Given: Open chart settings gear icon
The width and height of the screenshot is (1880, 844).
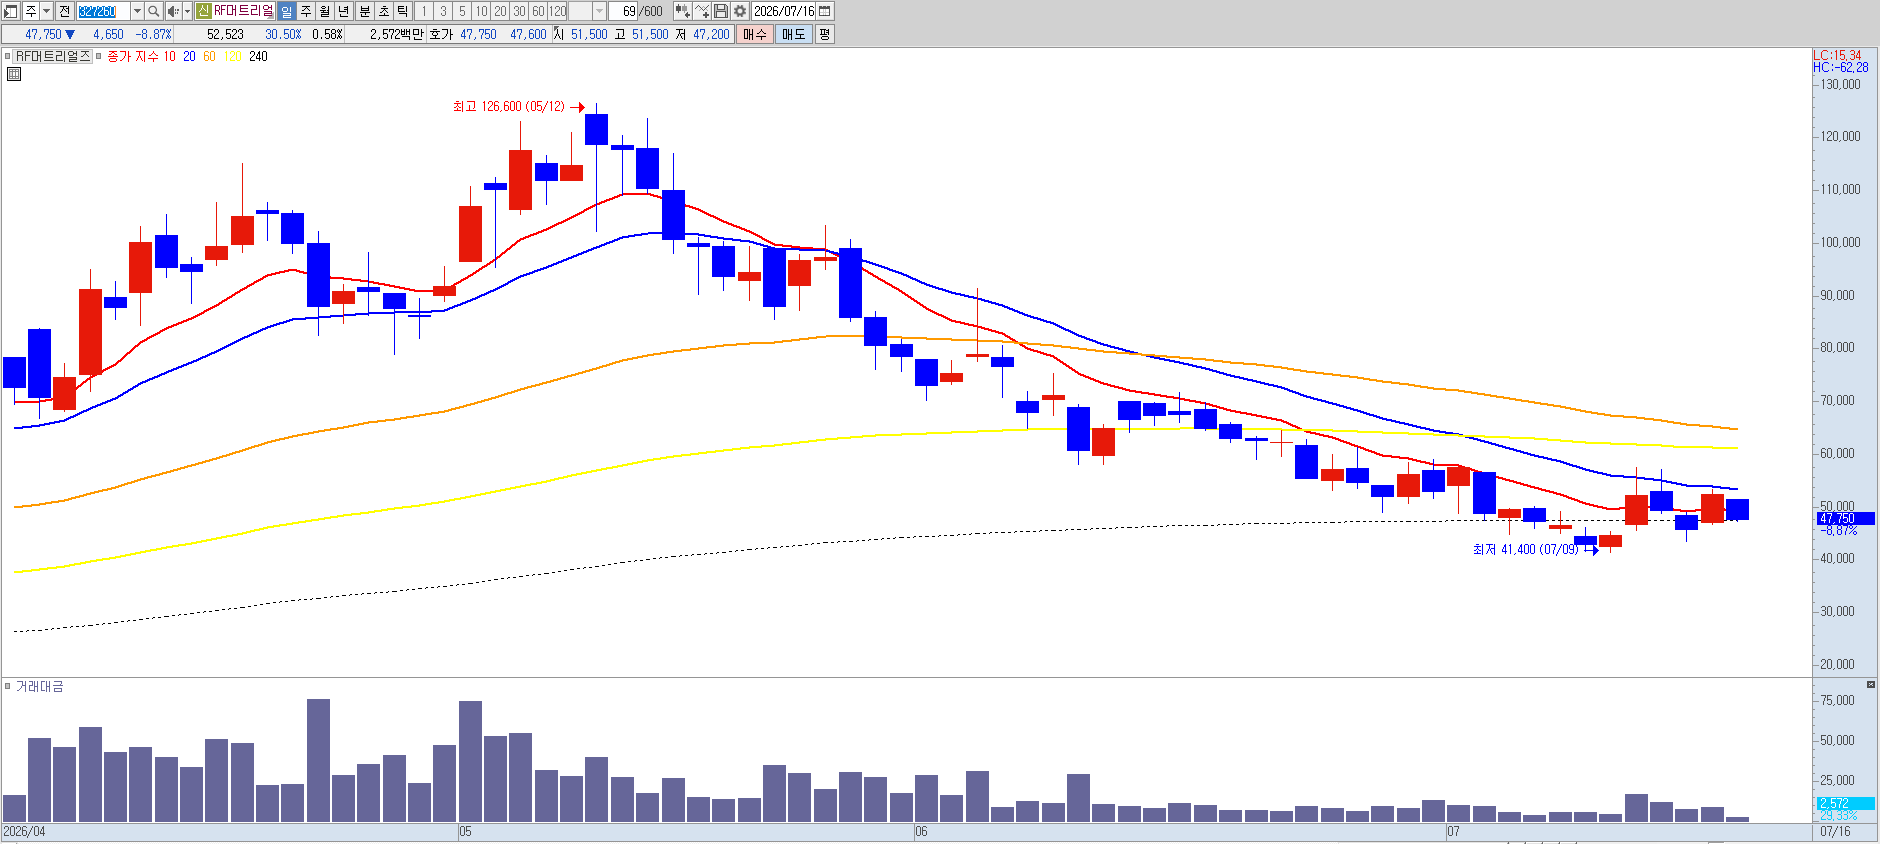Looking at the screenshot, I should pyautogui.click(x=740, y=11).
